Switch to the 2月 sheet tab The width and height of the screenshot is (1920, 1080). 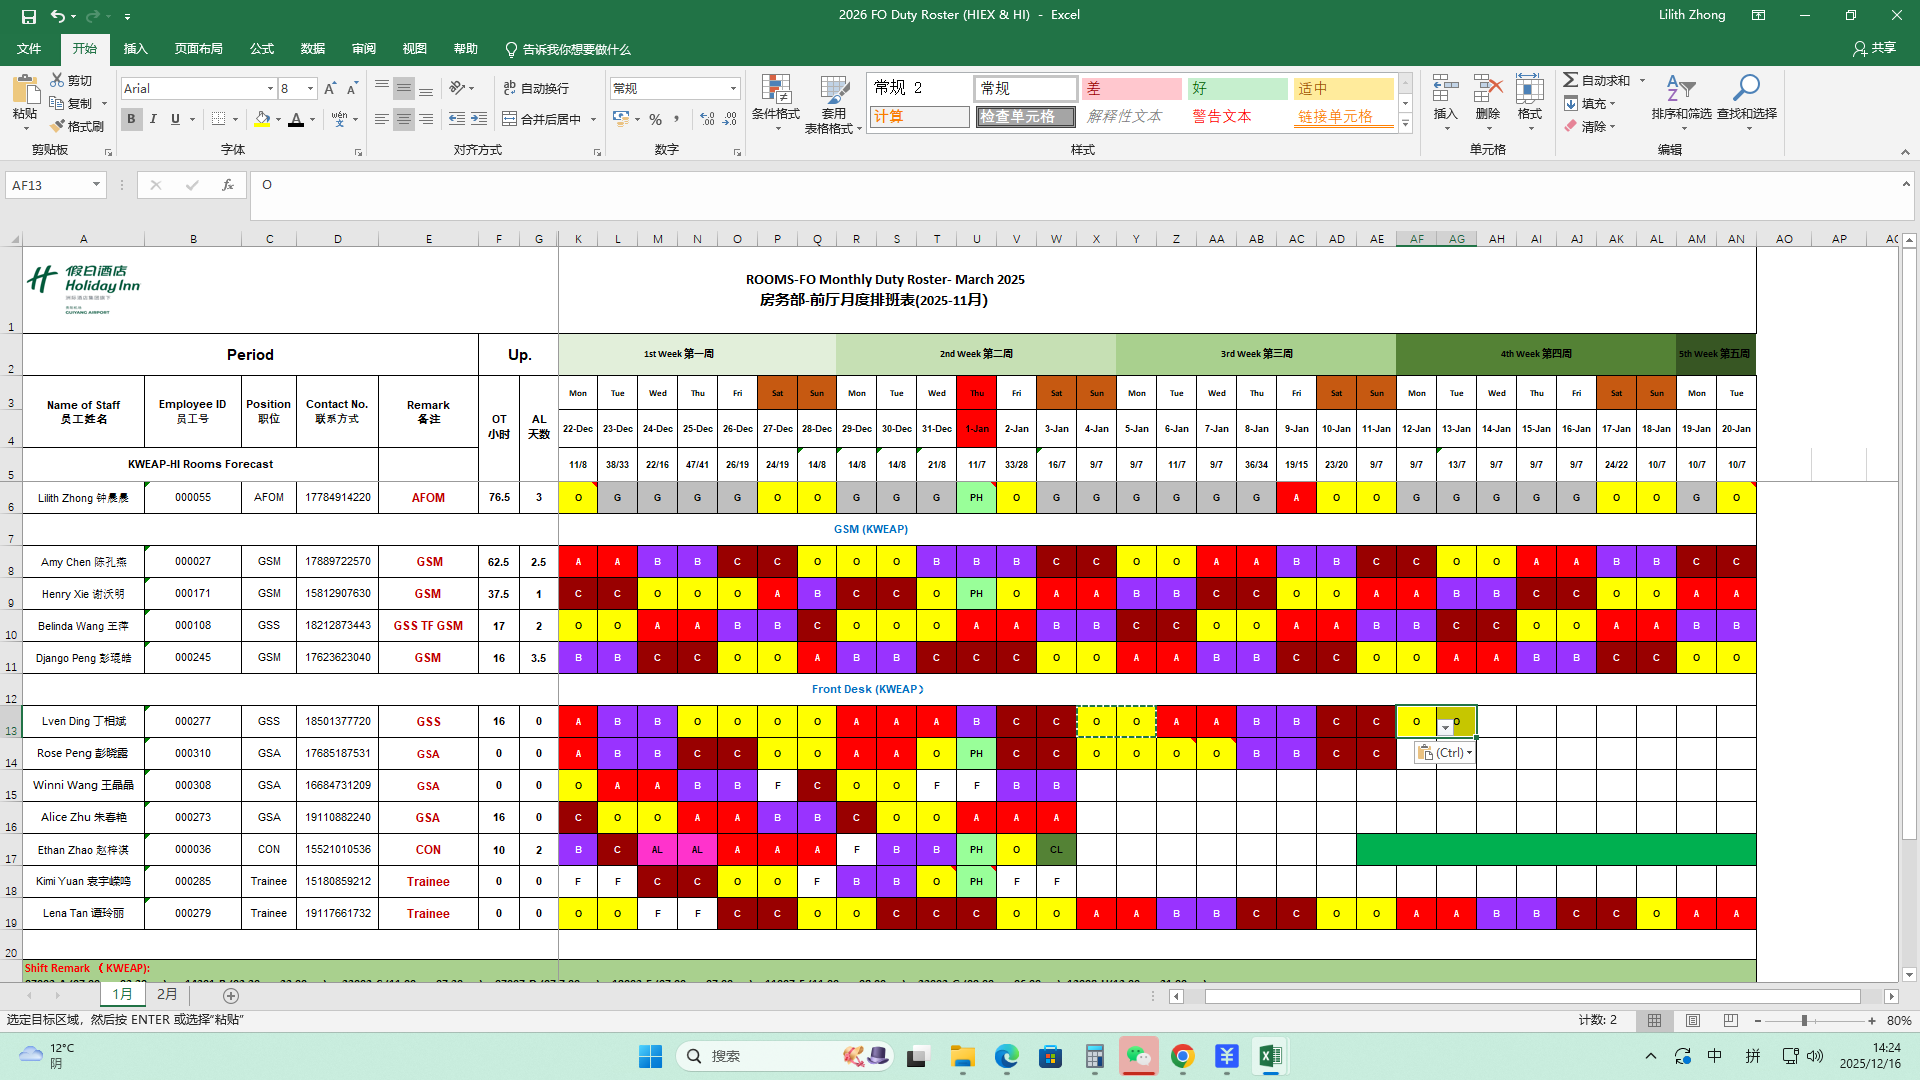click(167, 994)
